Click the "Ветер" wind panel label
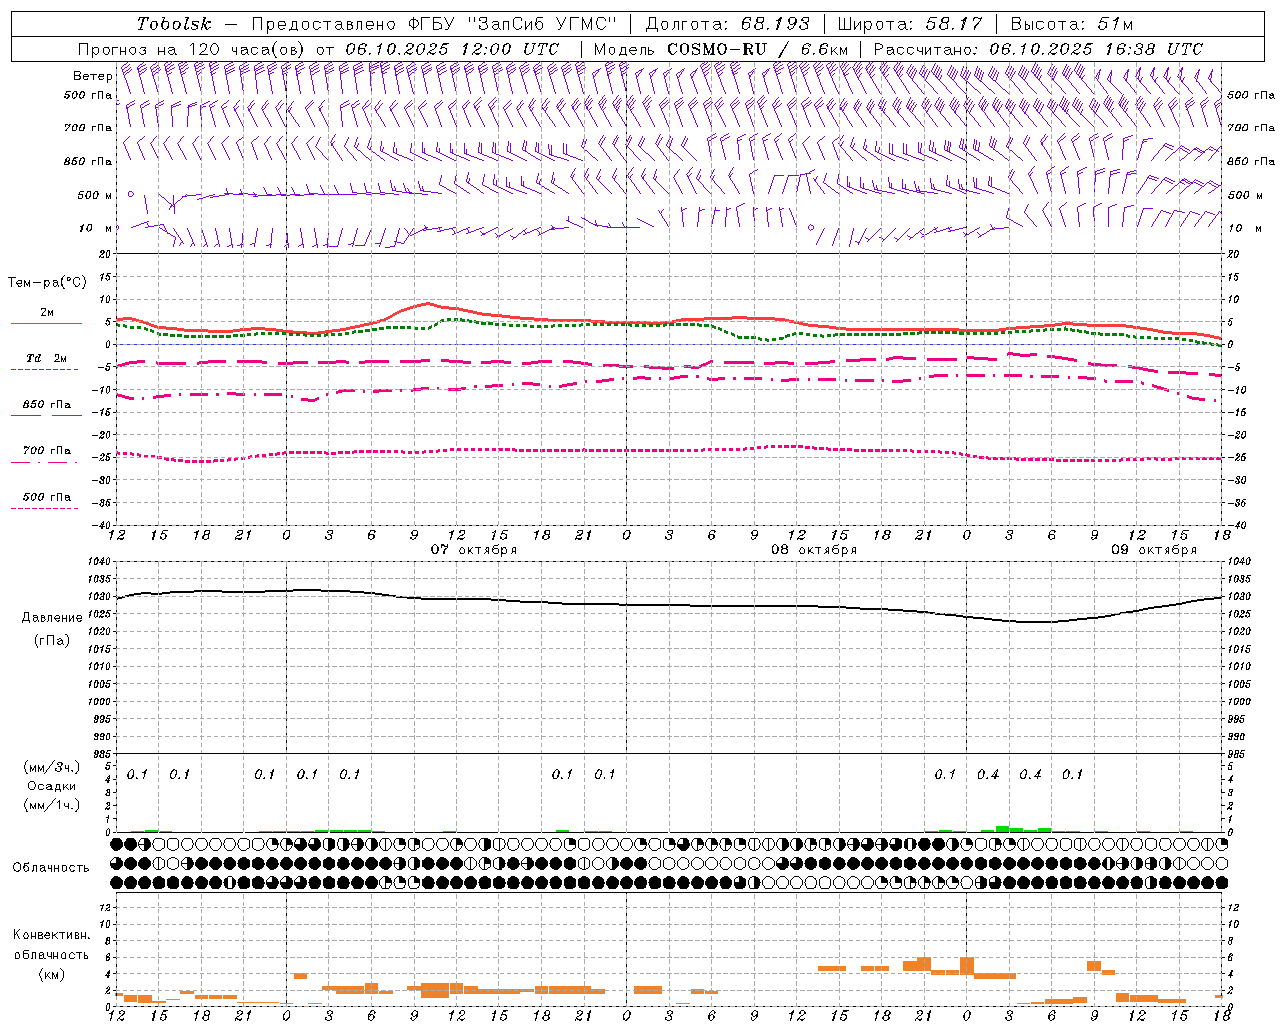Viewport: 1280px width, 1024px height. [x=93, y=76]
